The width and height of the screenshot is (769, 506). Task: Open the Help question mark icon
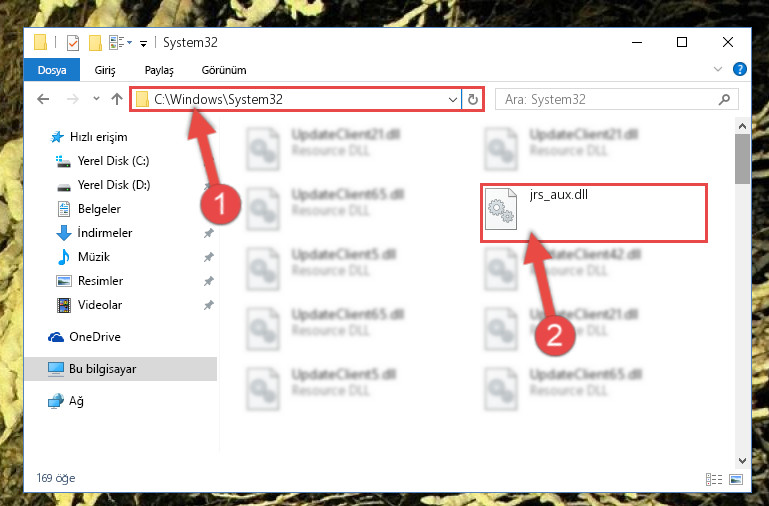click(x=740, y=69)
